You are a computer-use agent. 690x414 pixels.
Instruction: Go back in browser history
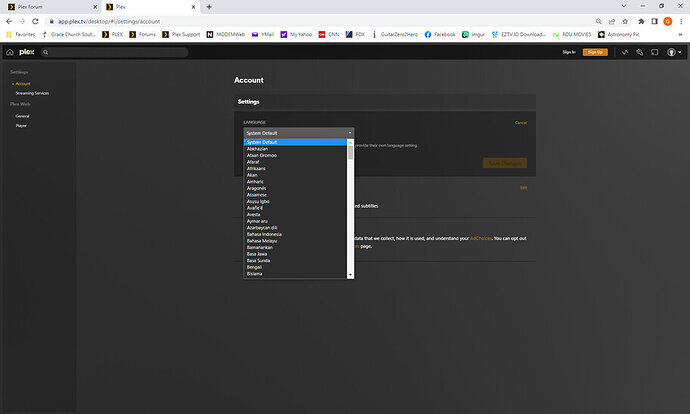coord(9,21)
